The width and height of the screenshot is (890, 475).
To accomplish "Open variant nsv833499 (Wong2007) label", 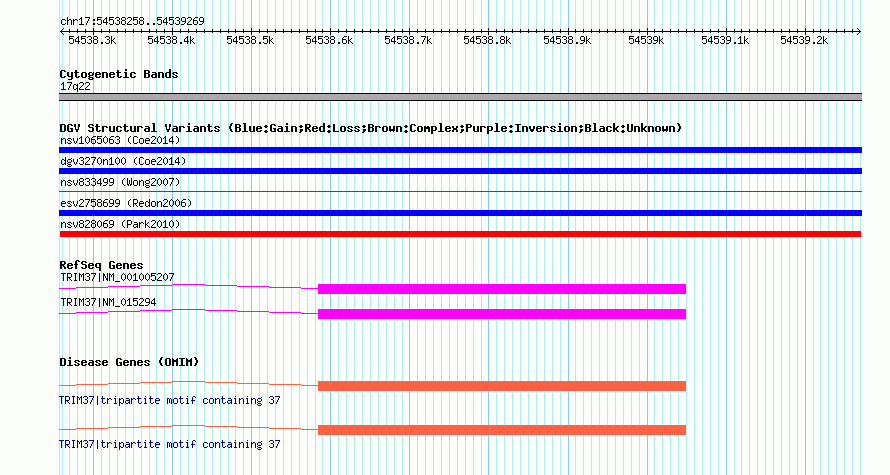I will click(x=120, y=182).
